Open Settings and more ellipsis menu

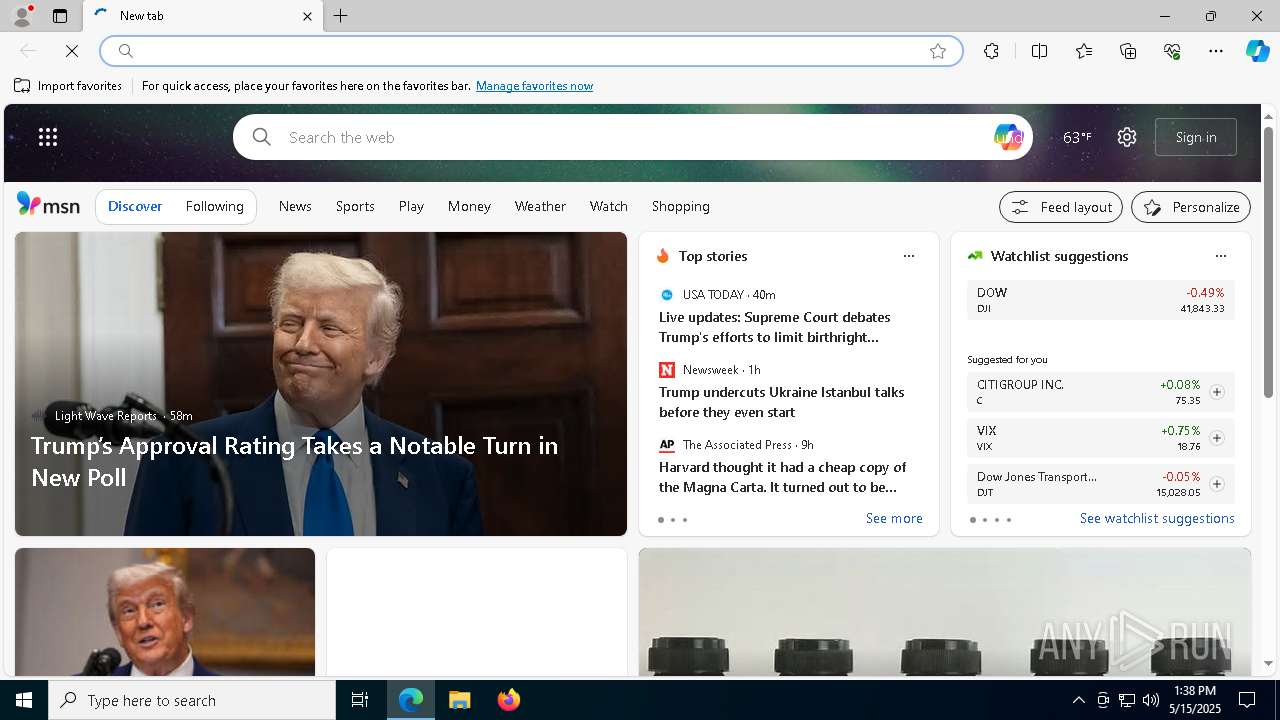coord(1216,51)
